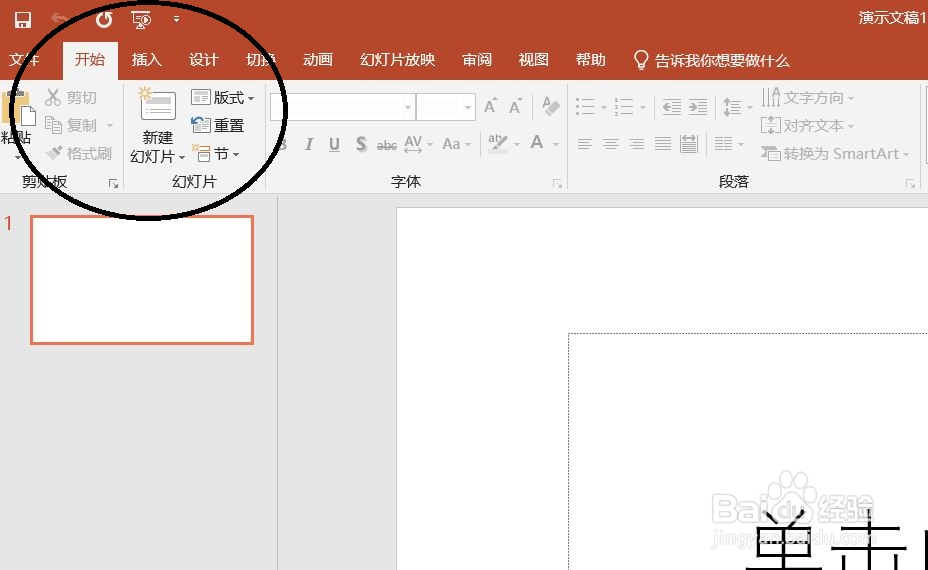Click 剪切 cut button
This screenshot has width=928, height=570.
coord(71,97)
